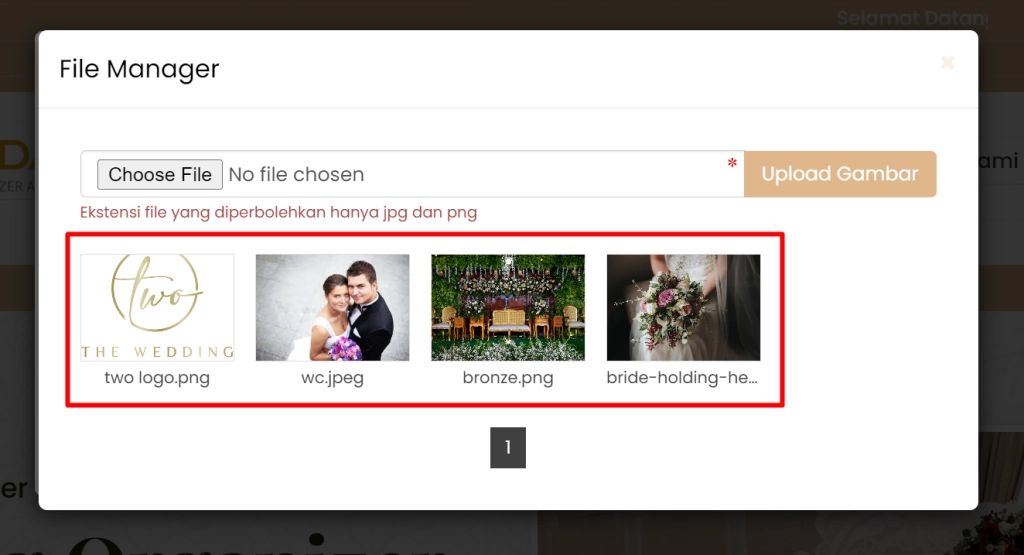Viewport: 1024px width, 555px height.
Task: Go to page 1 in pagination
Action: [508, 448]
